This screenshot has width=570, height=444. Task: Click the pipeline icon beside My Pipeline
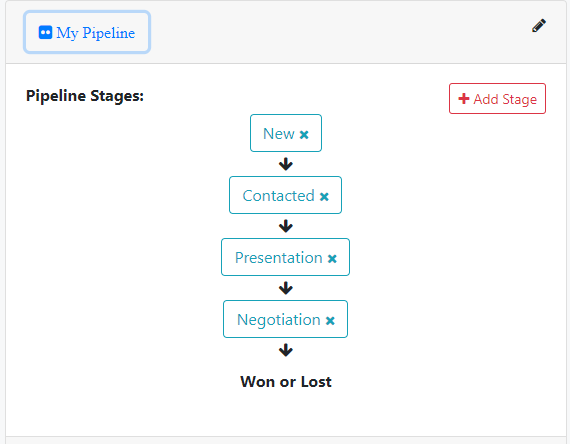click(45, 32)
